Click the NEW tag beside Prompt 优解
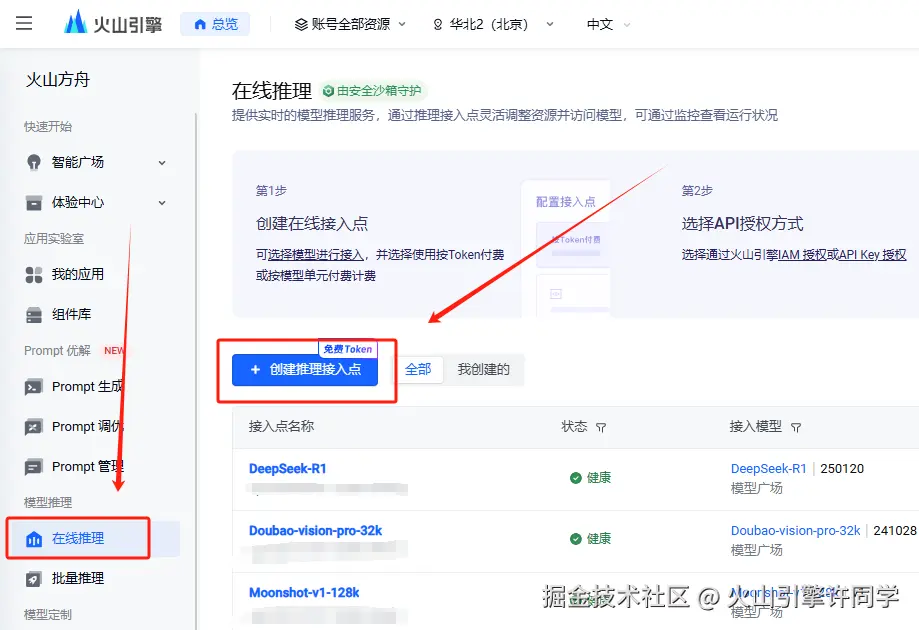The width and height of the screenshot is (919, 630). point(114,350)
